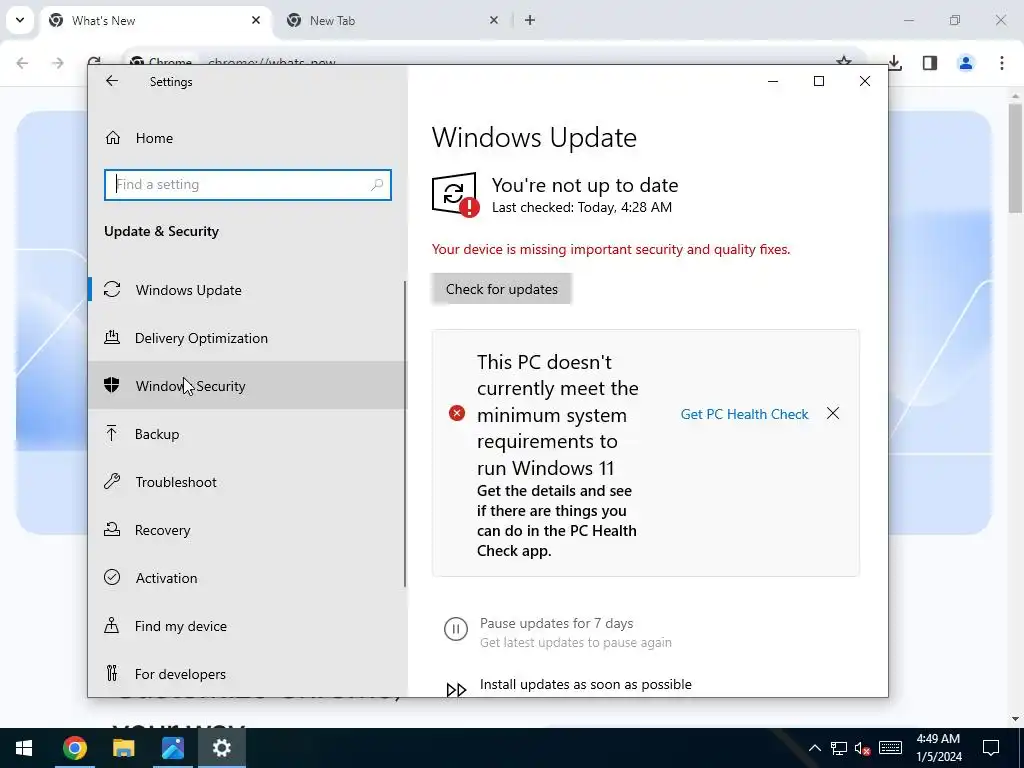This screenshot has height=768, width=1024.
Task: Open Chrome from the taskbar
Action: [x=74, y=748]
